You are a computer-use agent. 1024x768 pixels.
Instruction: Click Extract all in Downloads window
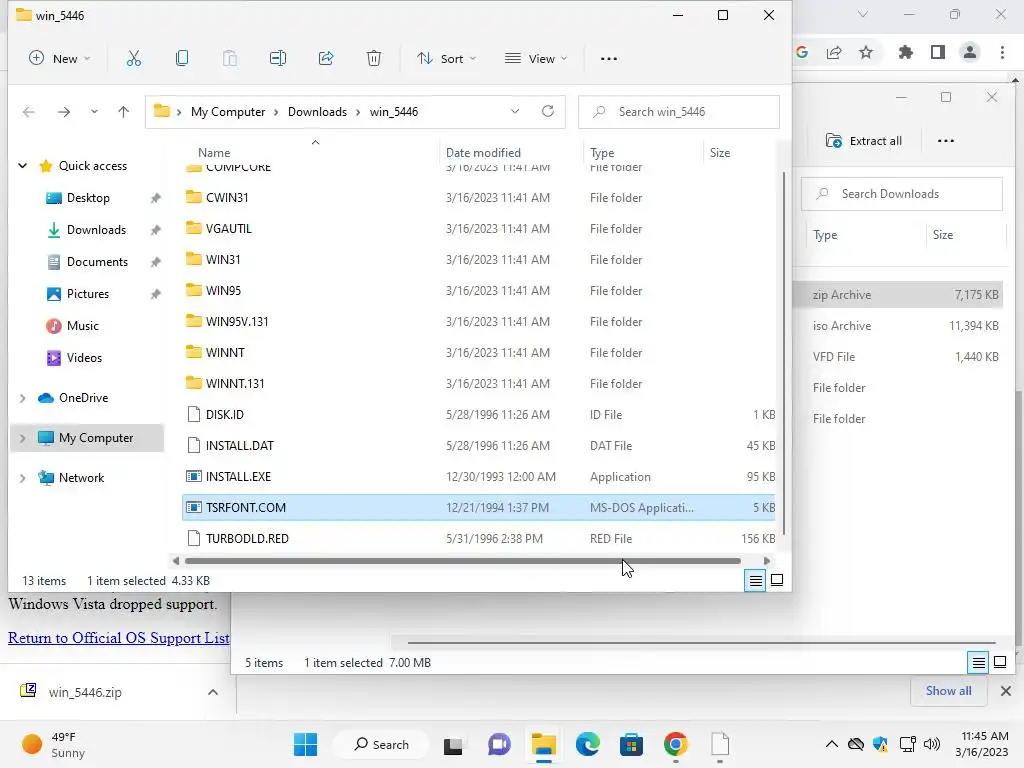pyautogui.click(x=864, y=141)
